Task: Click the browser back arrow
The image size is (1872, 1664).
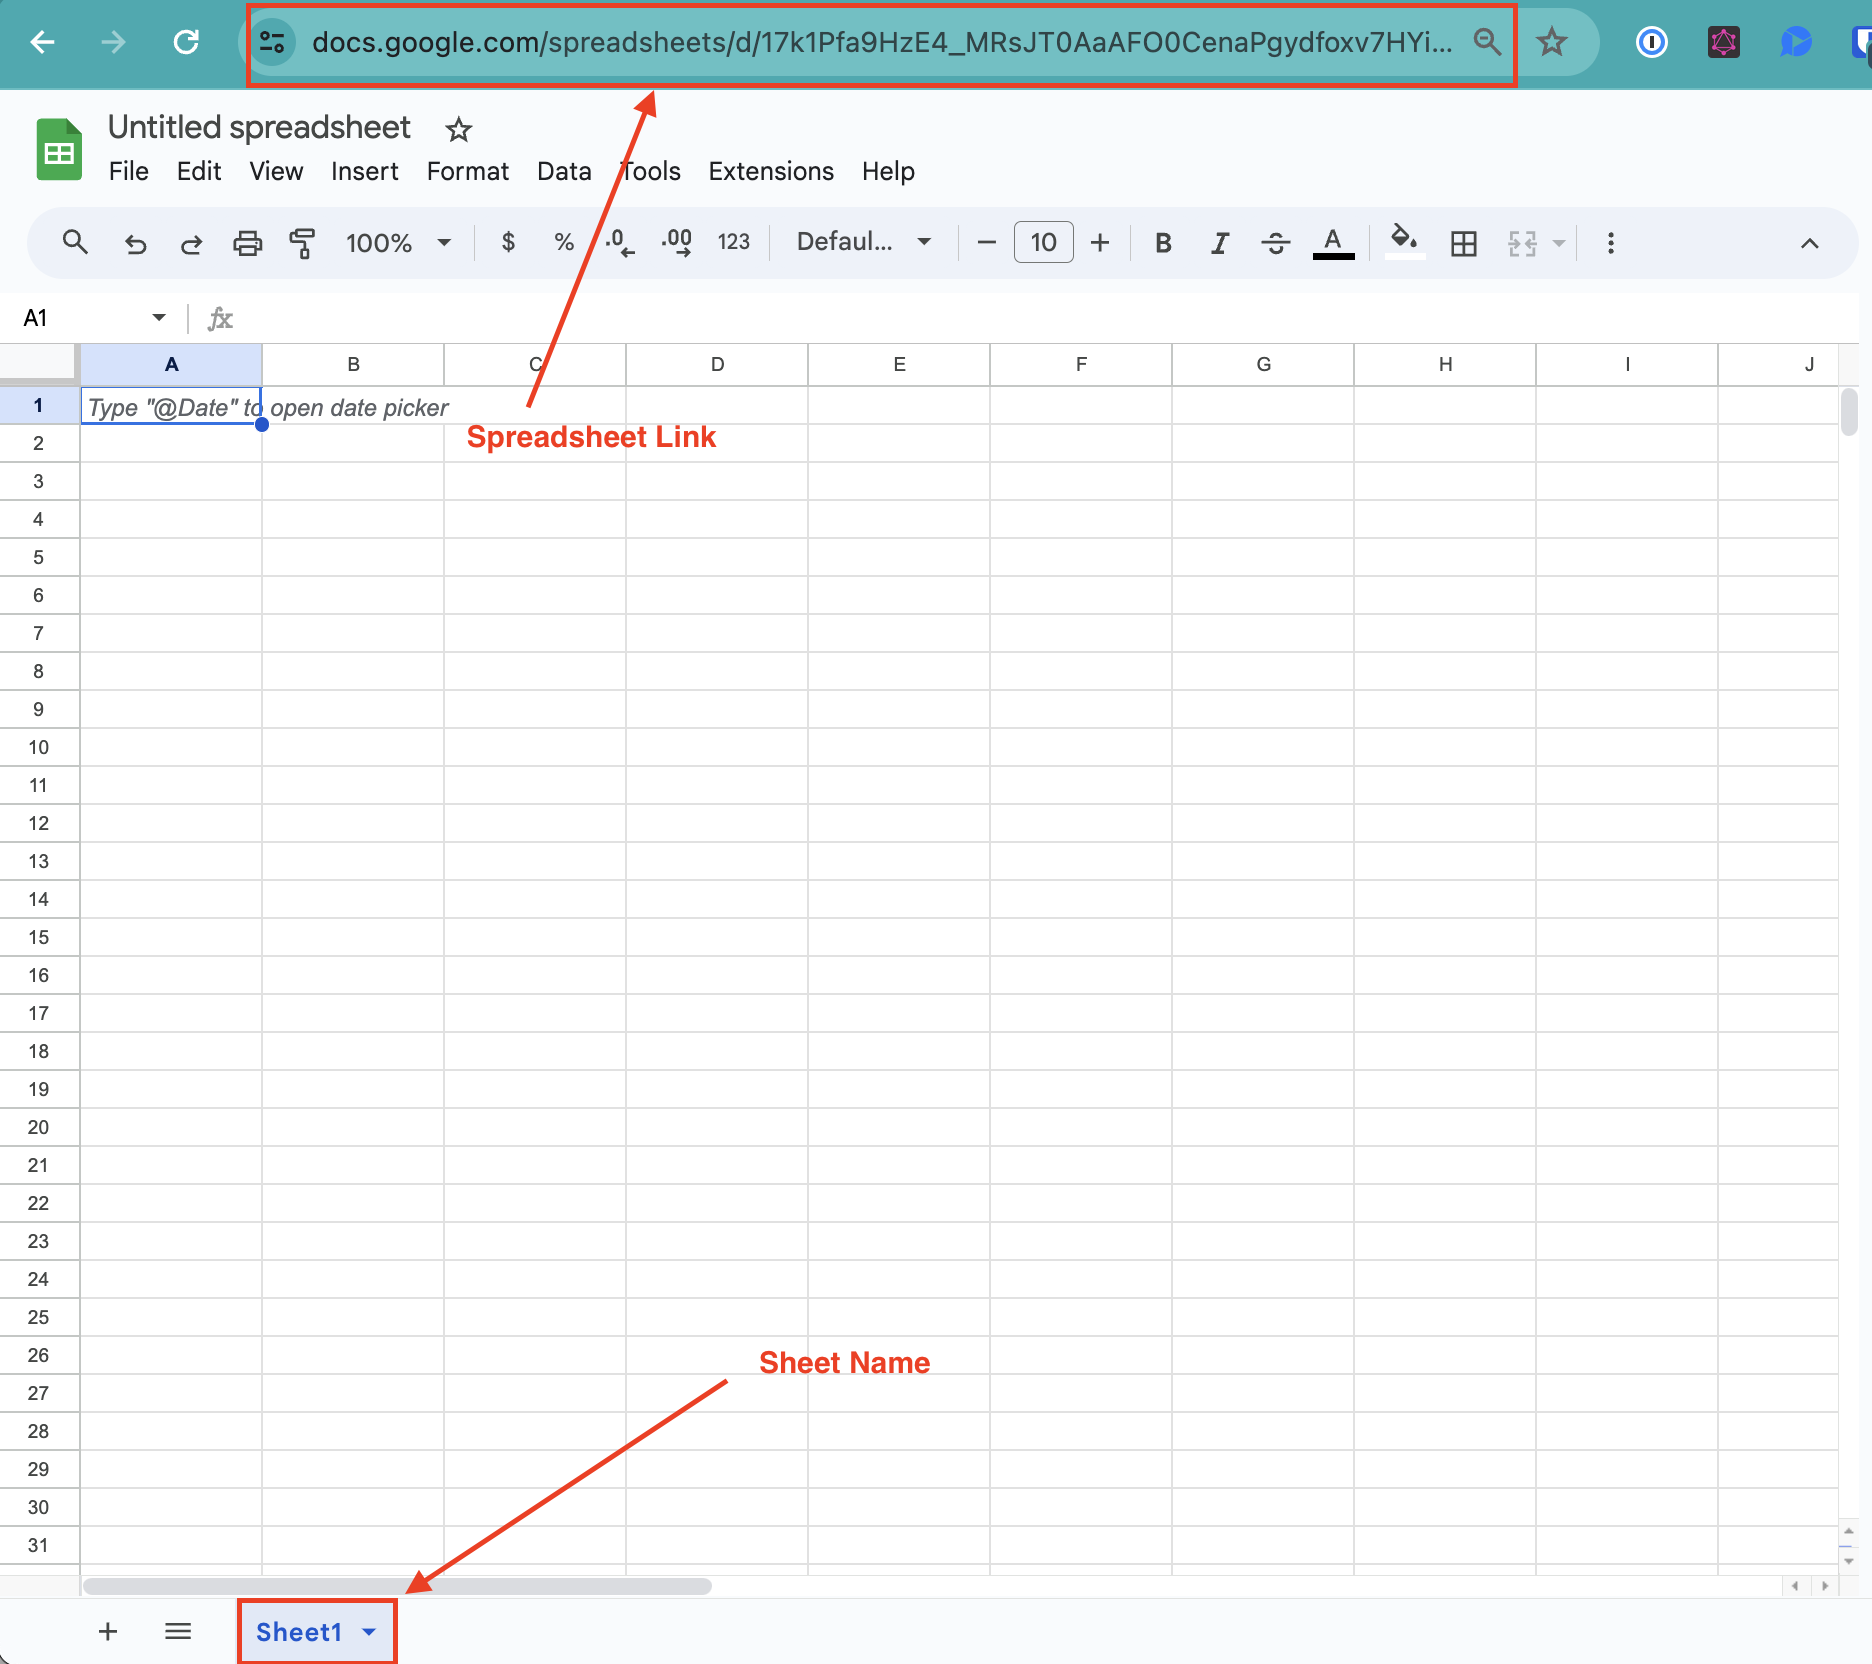Action: point(43,42)
